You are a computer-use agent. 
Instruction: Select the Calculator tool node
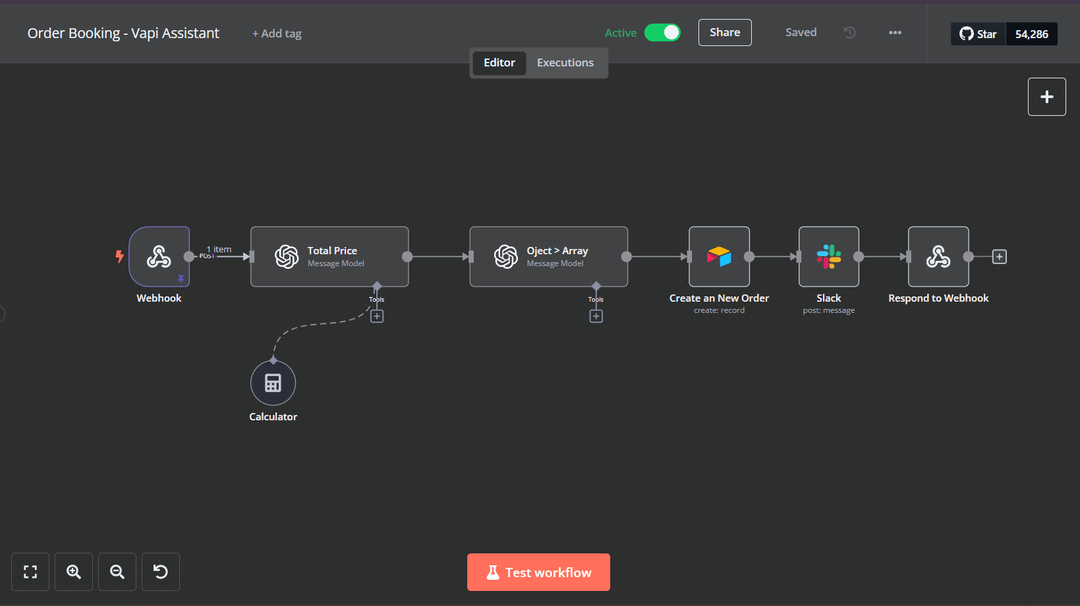click(273, 382)
